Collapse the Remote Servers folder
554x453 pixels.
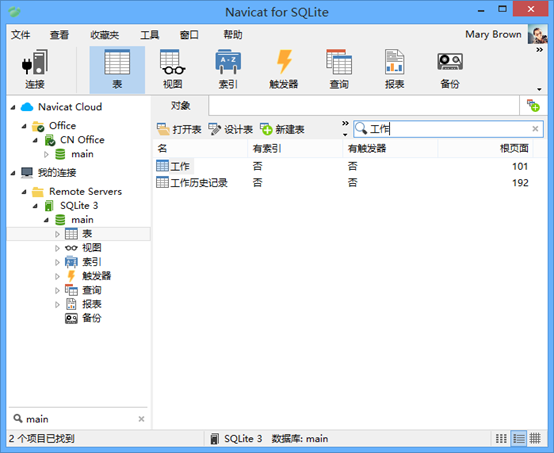tap(24, 192)
